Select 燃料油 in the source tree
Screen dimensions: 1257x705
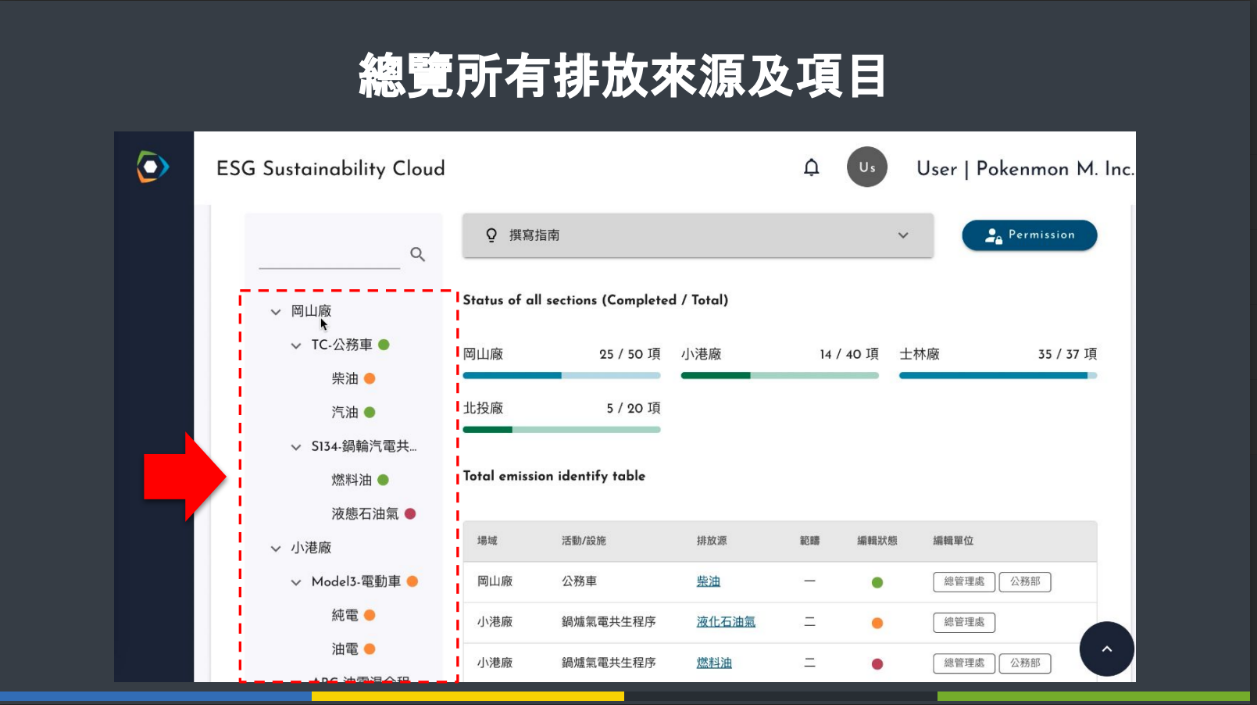pos(351,480)
